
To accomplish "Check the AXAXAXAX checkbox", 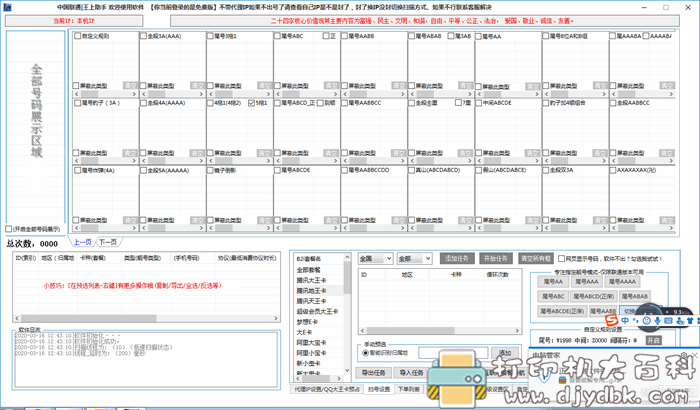I will tap(613, 170).
